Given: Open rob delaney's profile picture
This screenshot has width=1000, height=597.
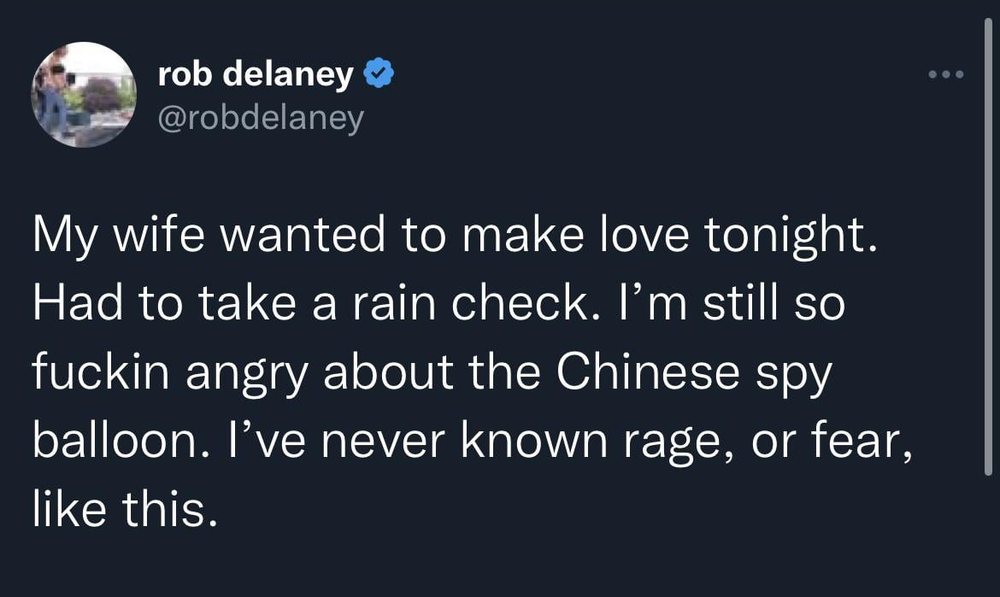Looking at the screenshot, I should 84,95.
